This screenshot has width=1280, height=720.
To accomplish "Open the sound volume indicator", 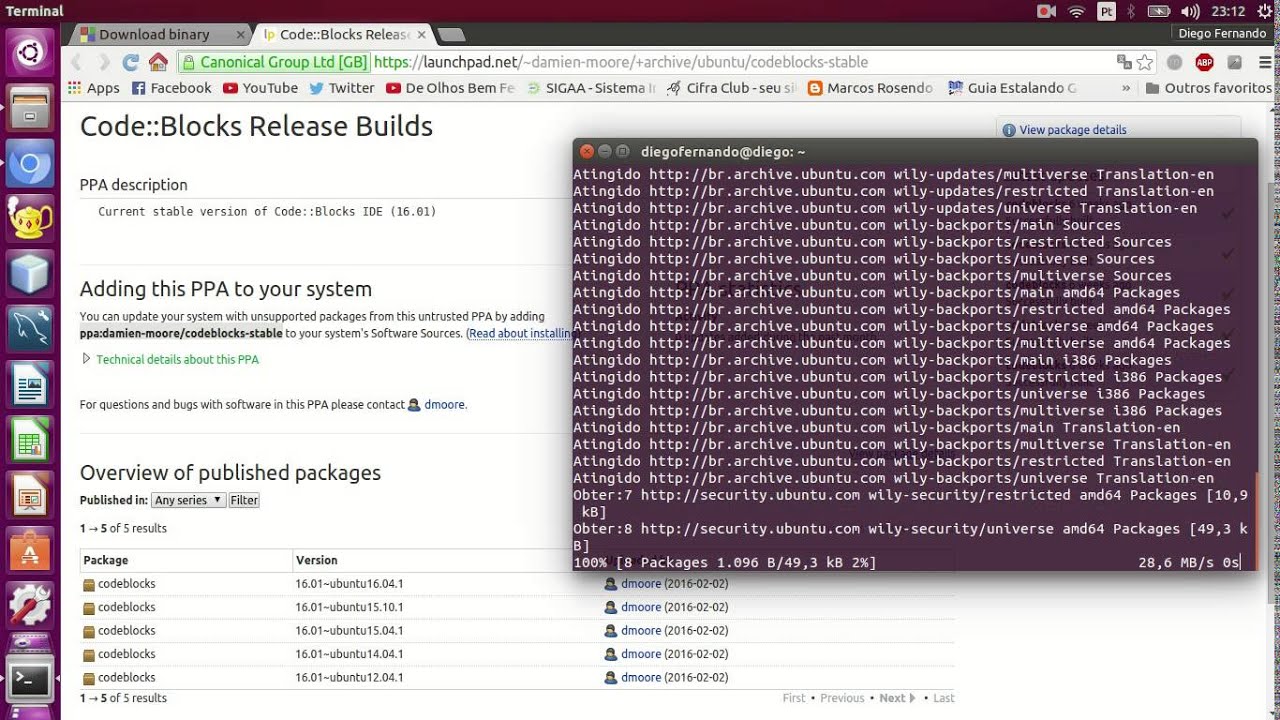I will (1190, 11).
